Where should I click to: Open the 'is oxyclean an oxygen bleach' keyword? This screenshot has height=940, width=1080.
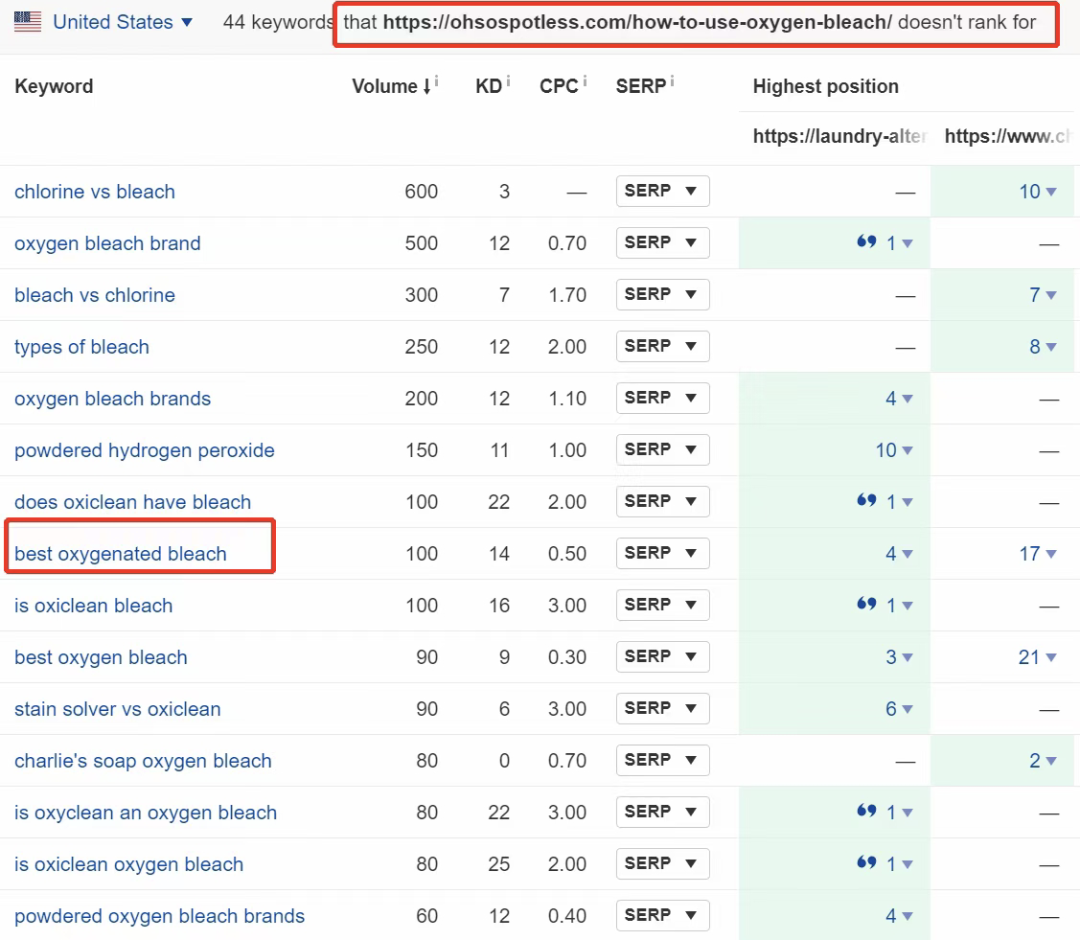point(145,813)
